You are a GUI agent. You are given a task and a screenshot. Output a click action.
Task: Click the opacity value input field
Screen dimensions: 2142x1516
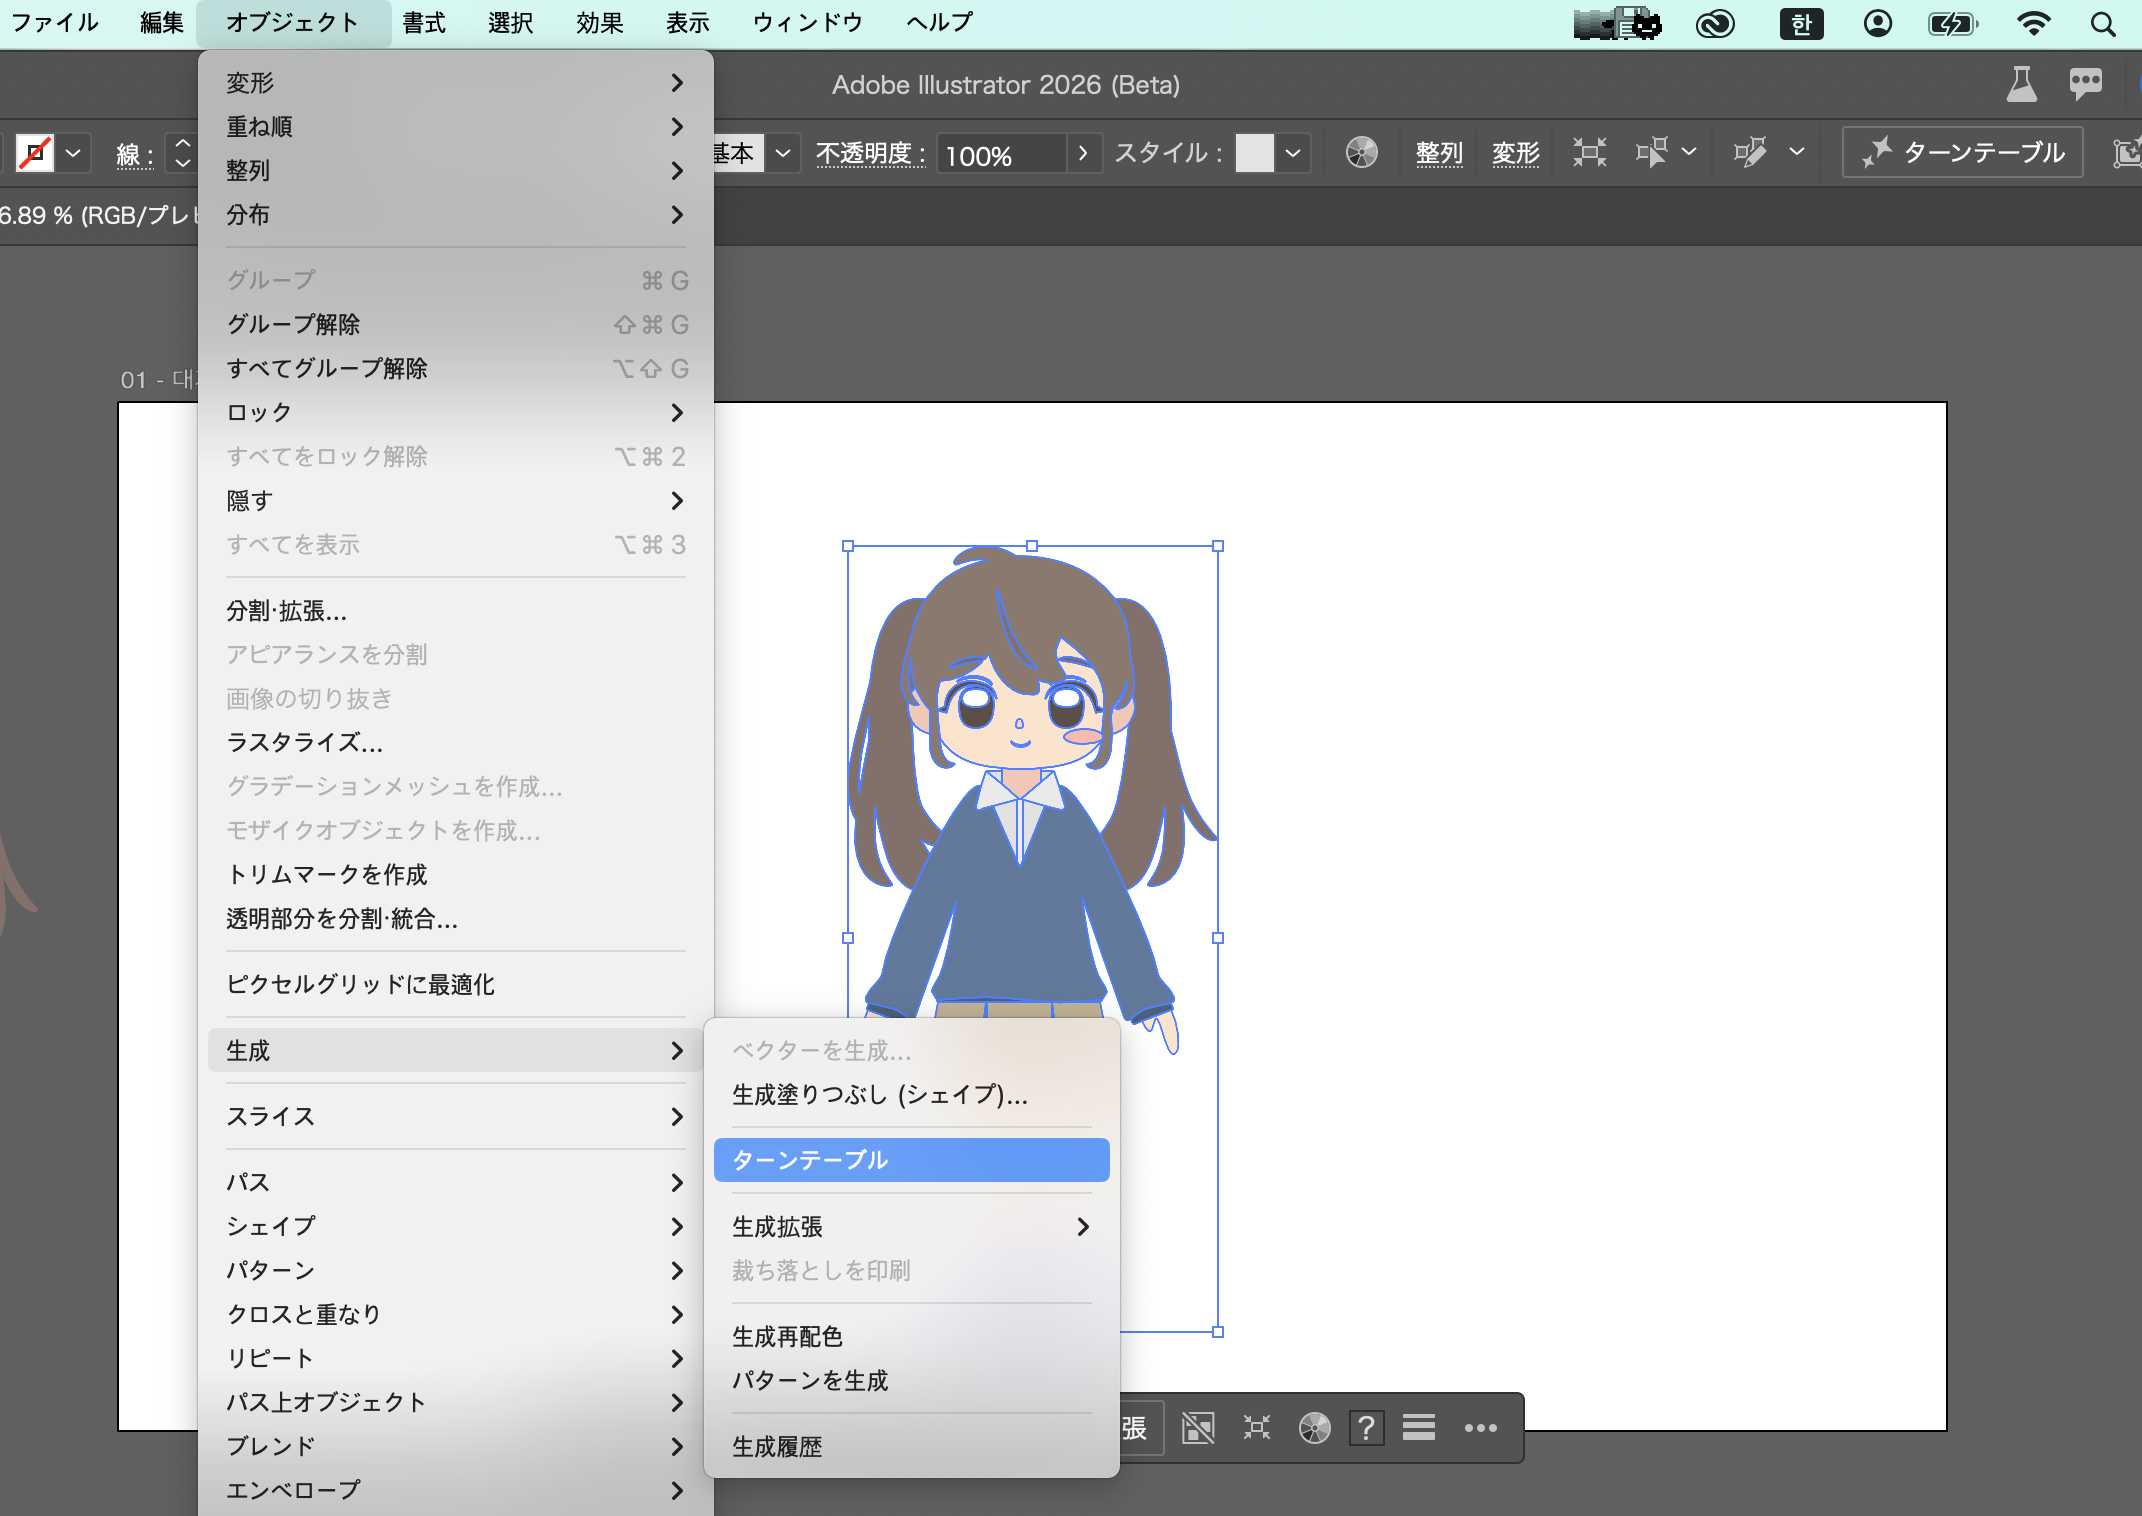coord(1000,155)
